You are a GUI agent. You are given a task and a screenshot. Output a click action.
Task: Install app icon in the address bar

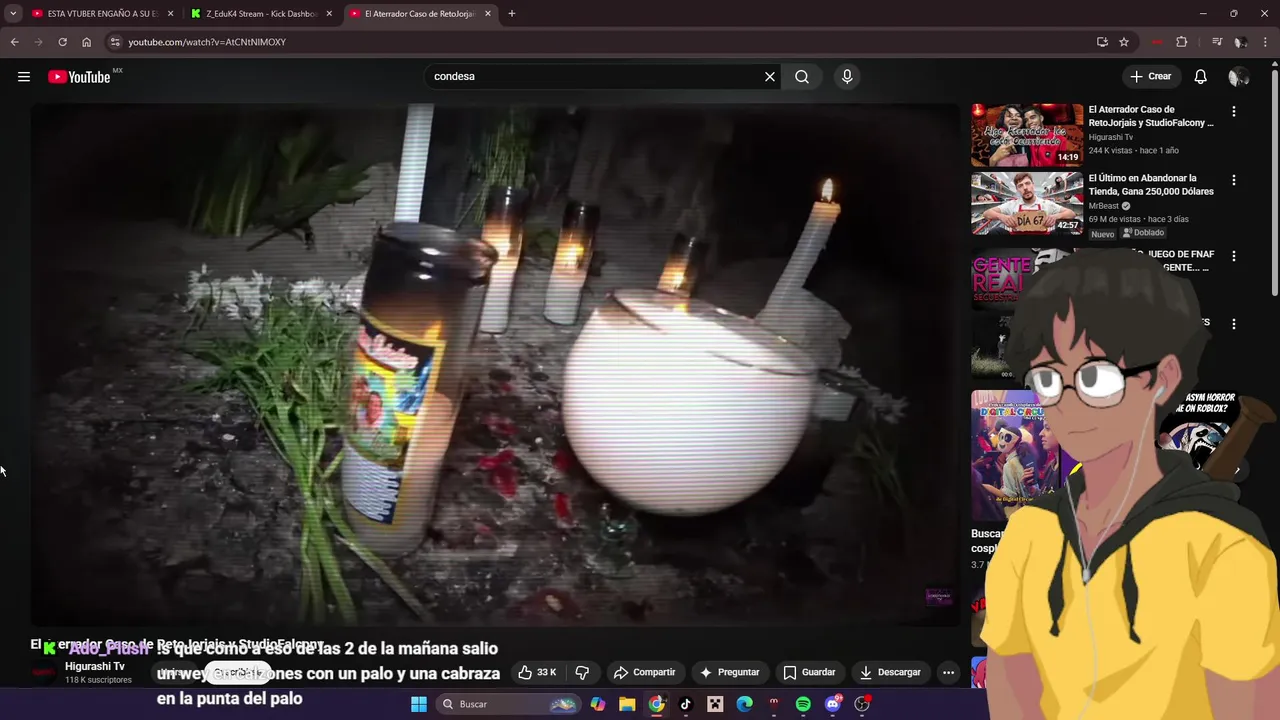(1102, 42)
